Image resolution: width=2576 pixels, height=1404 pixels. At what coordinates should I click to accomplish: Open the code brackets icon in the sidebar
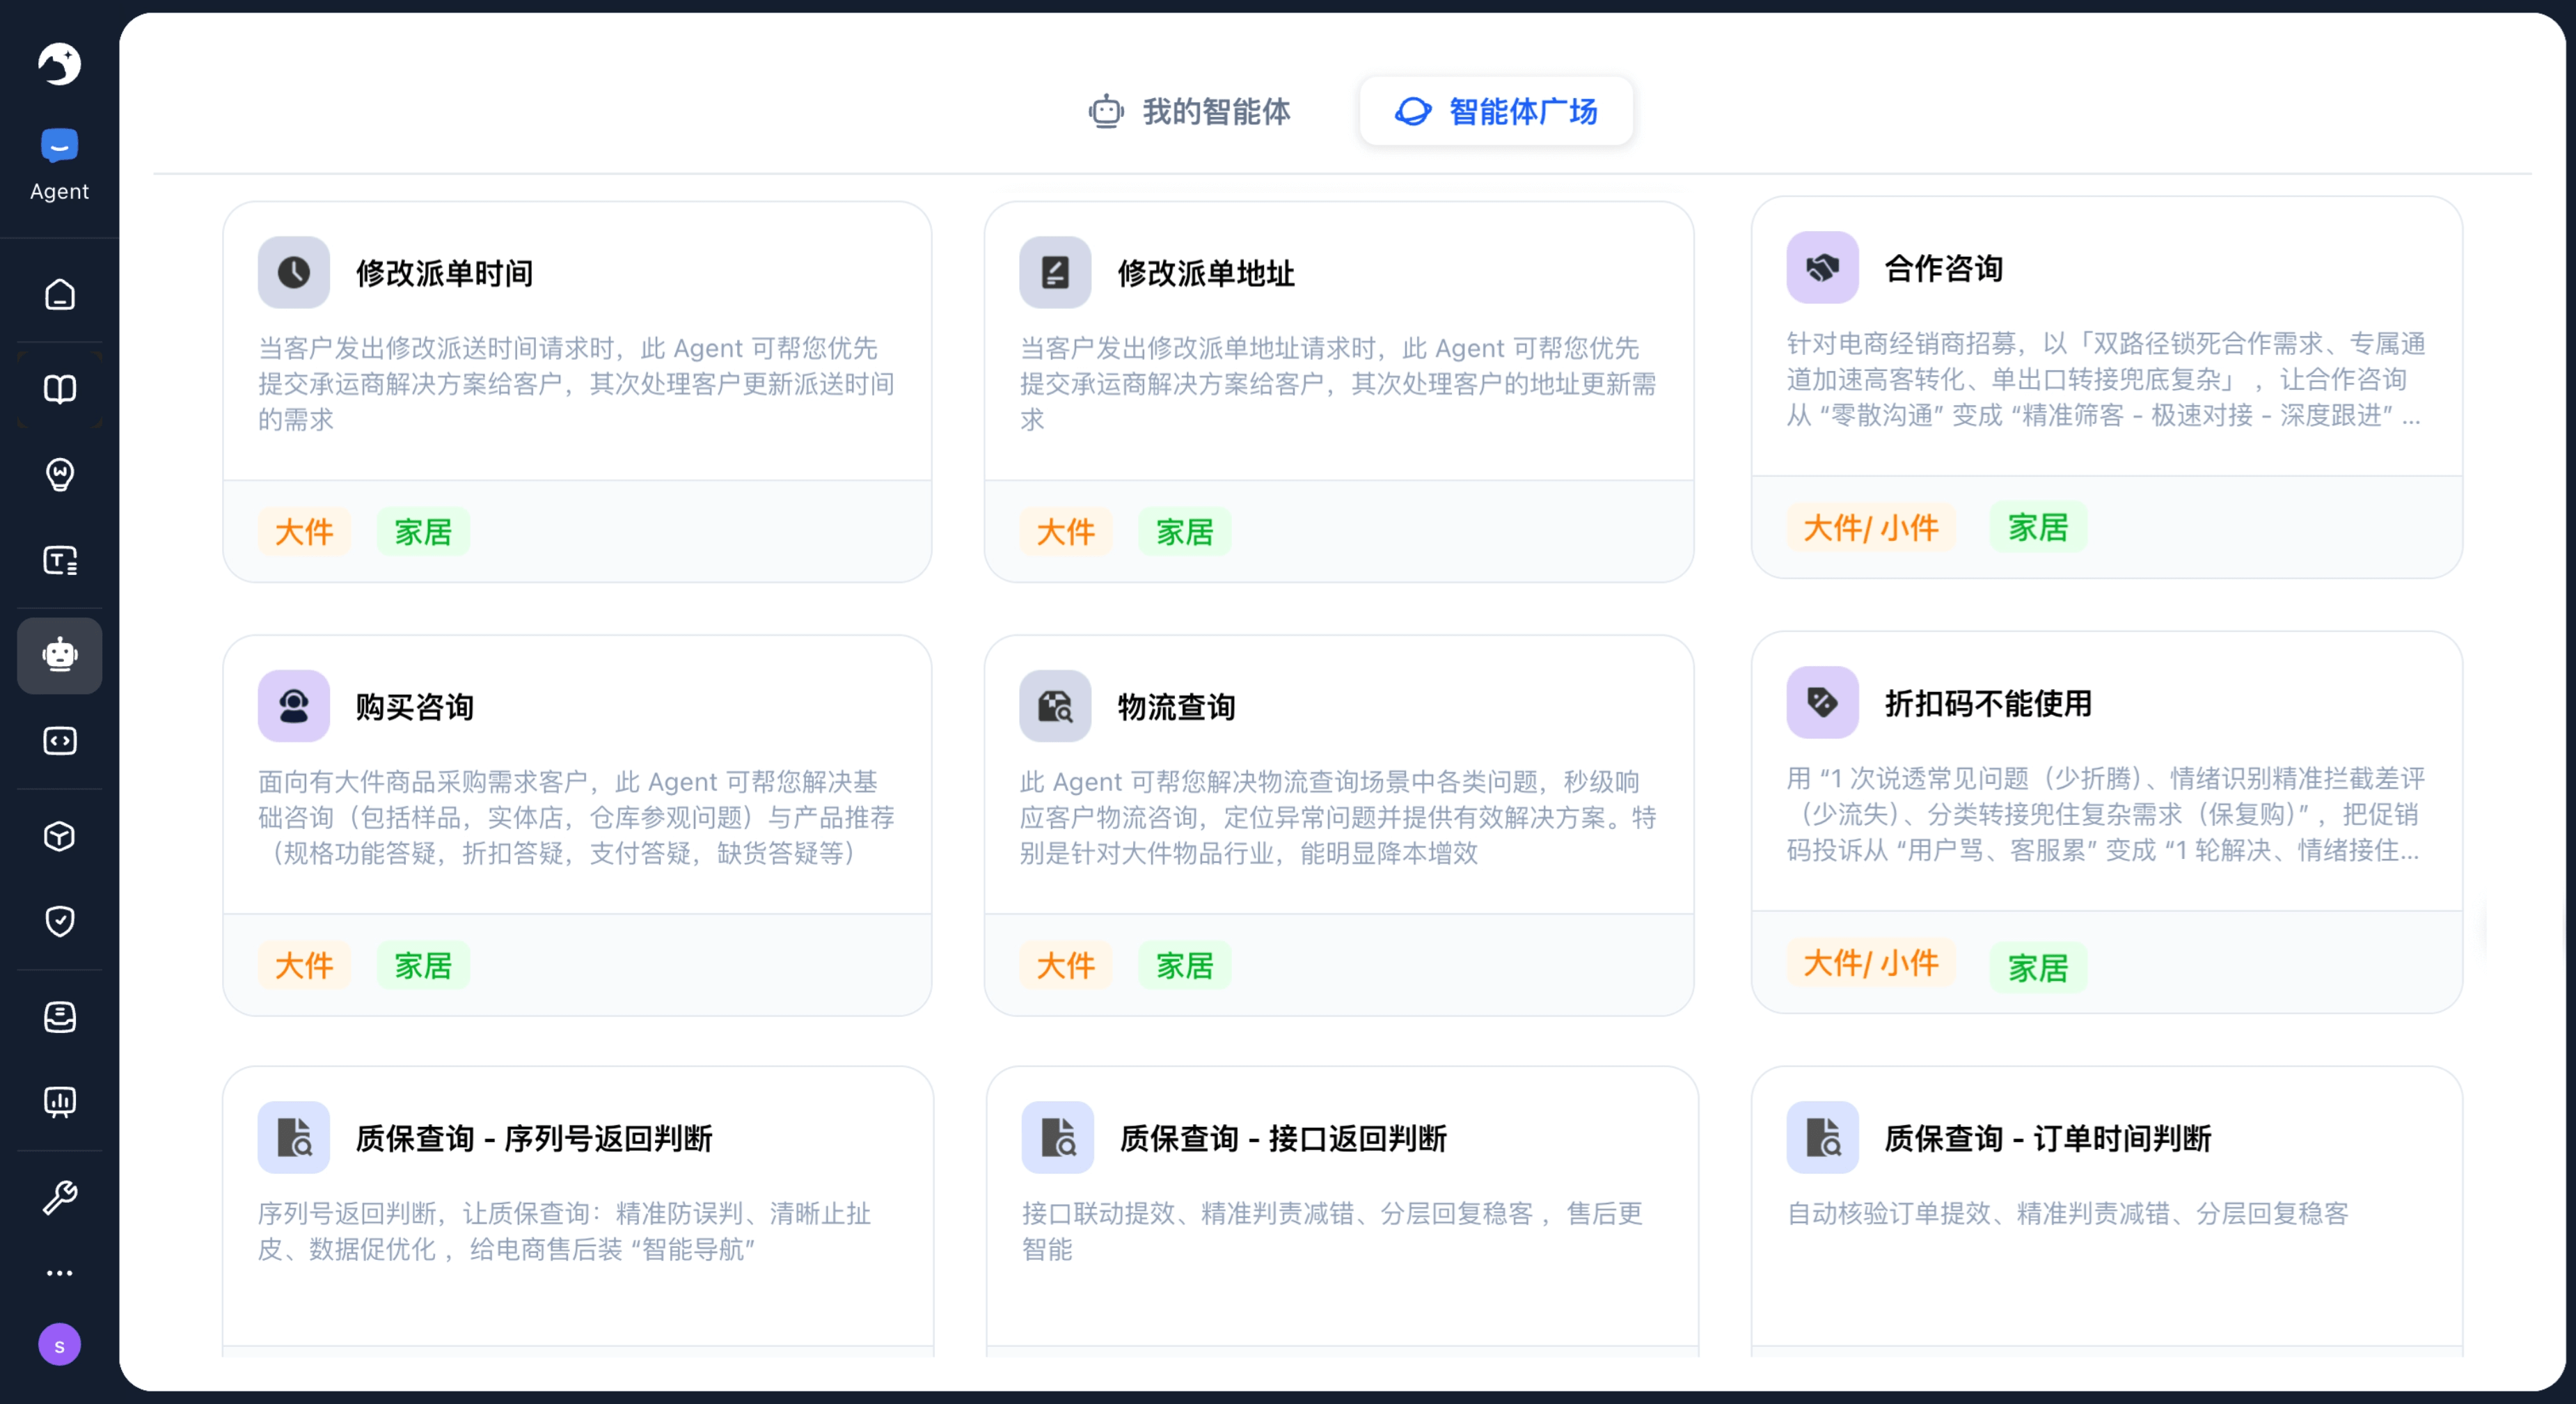(60, 741)
